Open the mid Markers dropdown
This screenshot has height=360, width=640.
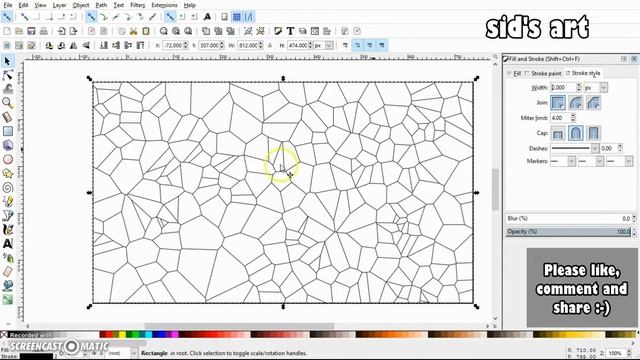(599, 161)
